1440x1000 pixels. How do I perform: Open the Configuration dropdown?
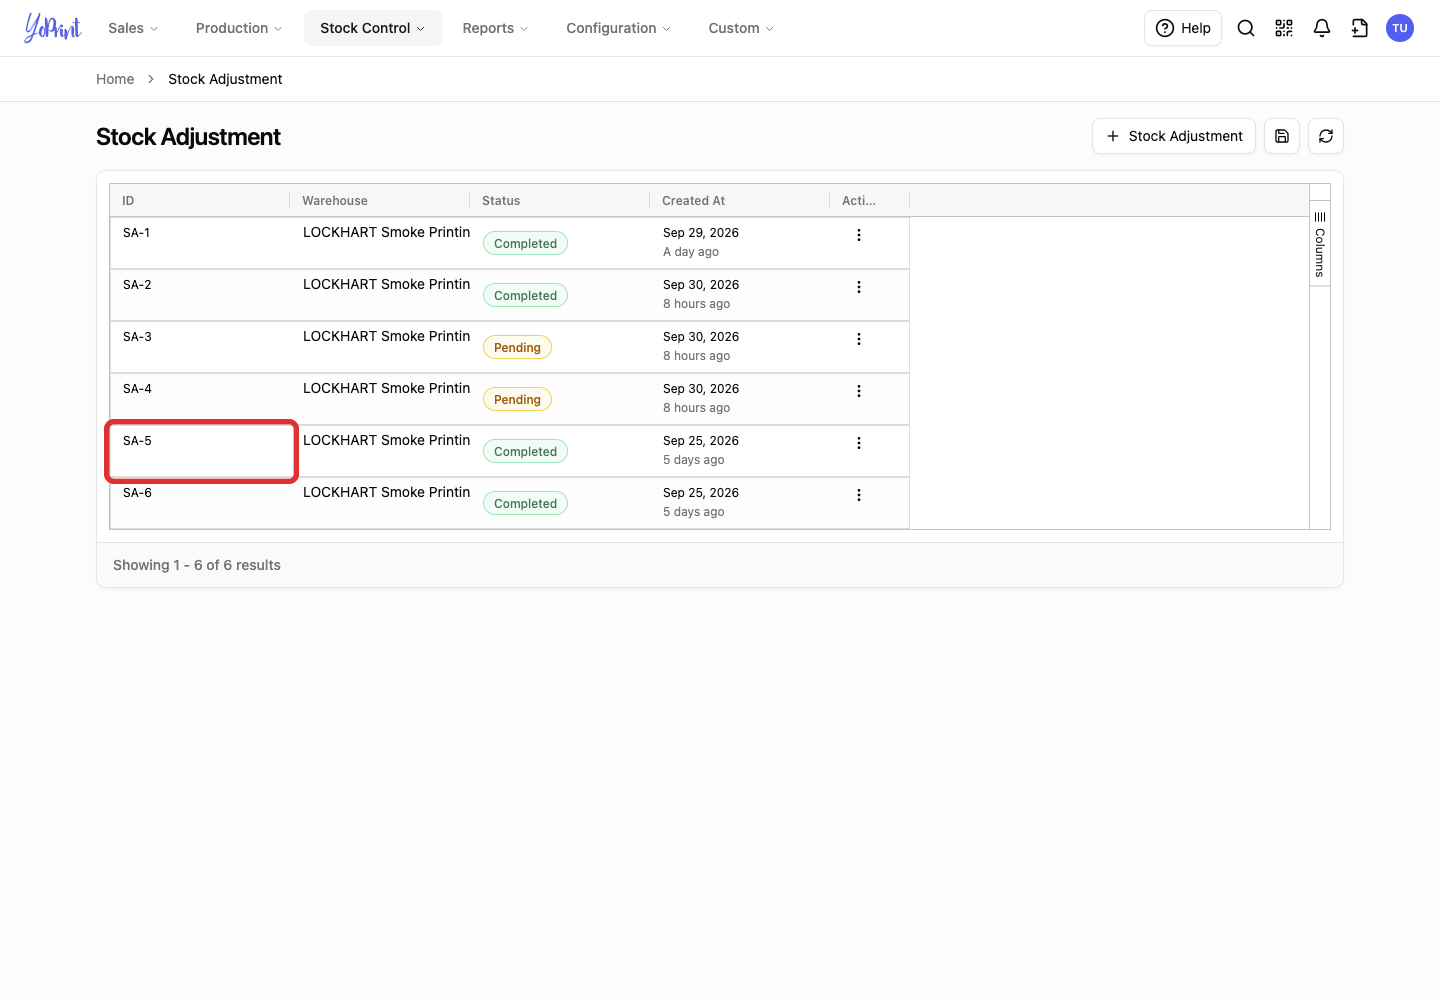618,28
